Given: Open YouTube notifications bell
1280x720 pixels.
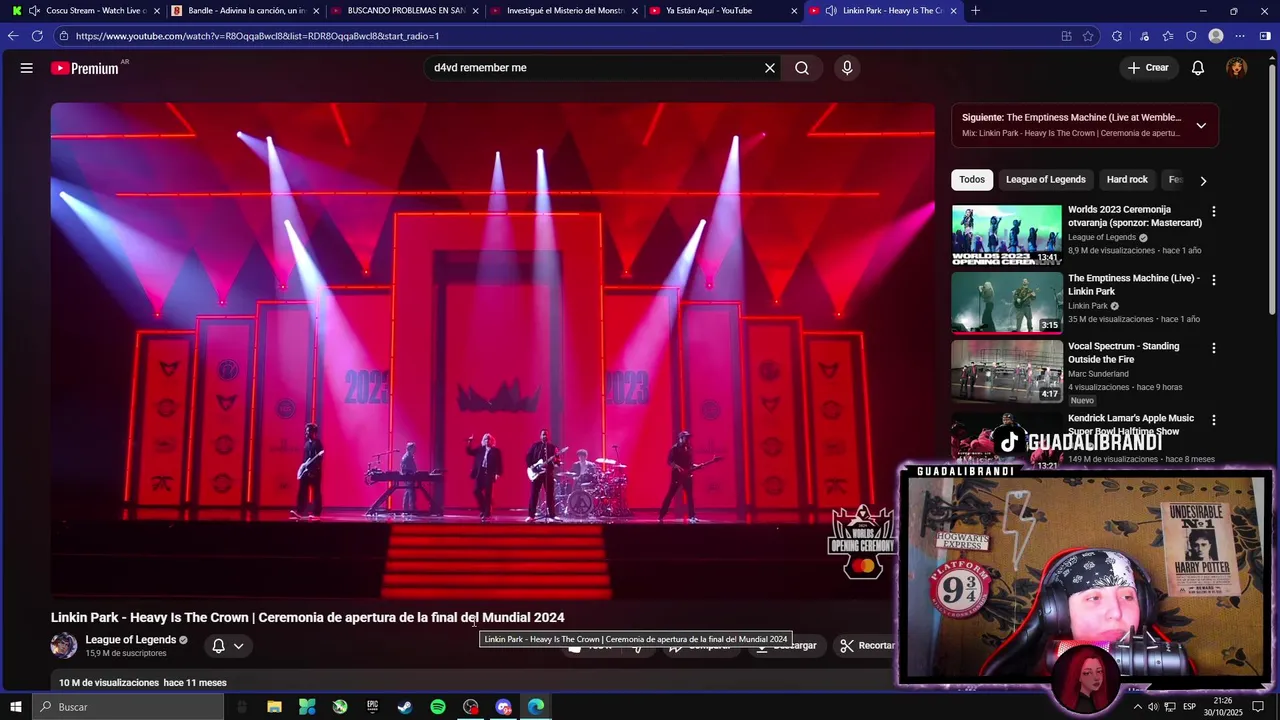Looking at the screenshot, I should pos(1198,68).
